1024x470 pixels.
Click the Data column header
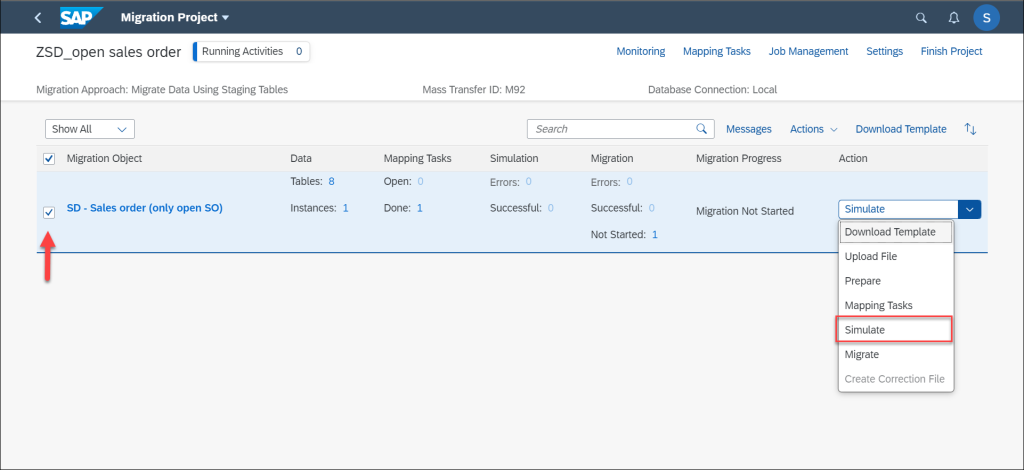click(301, 159)
